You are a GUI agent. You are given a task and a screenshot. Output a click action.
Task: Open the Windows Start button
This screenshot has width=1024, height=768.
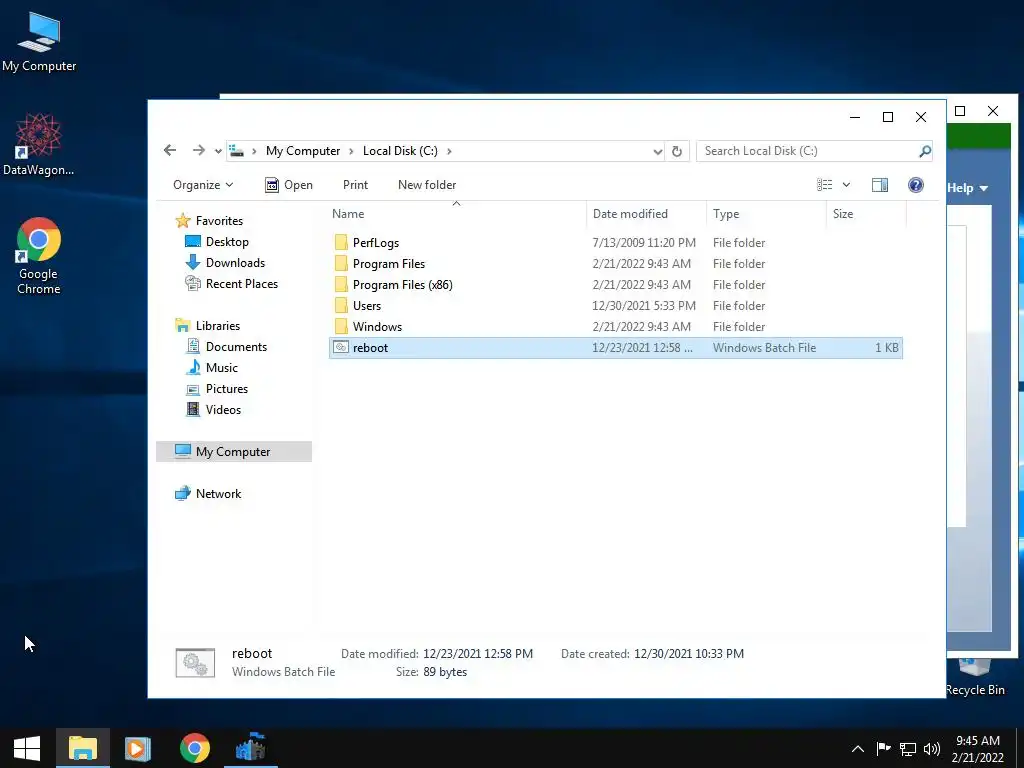click(27, 748)
